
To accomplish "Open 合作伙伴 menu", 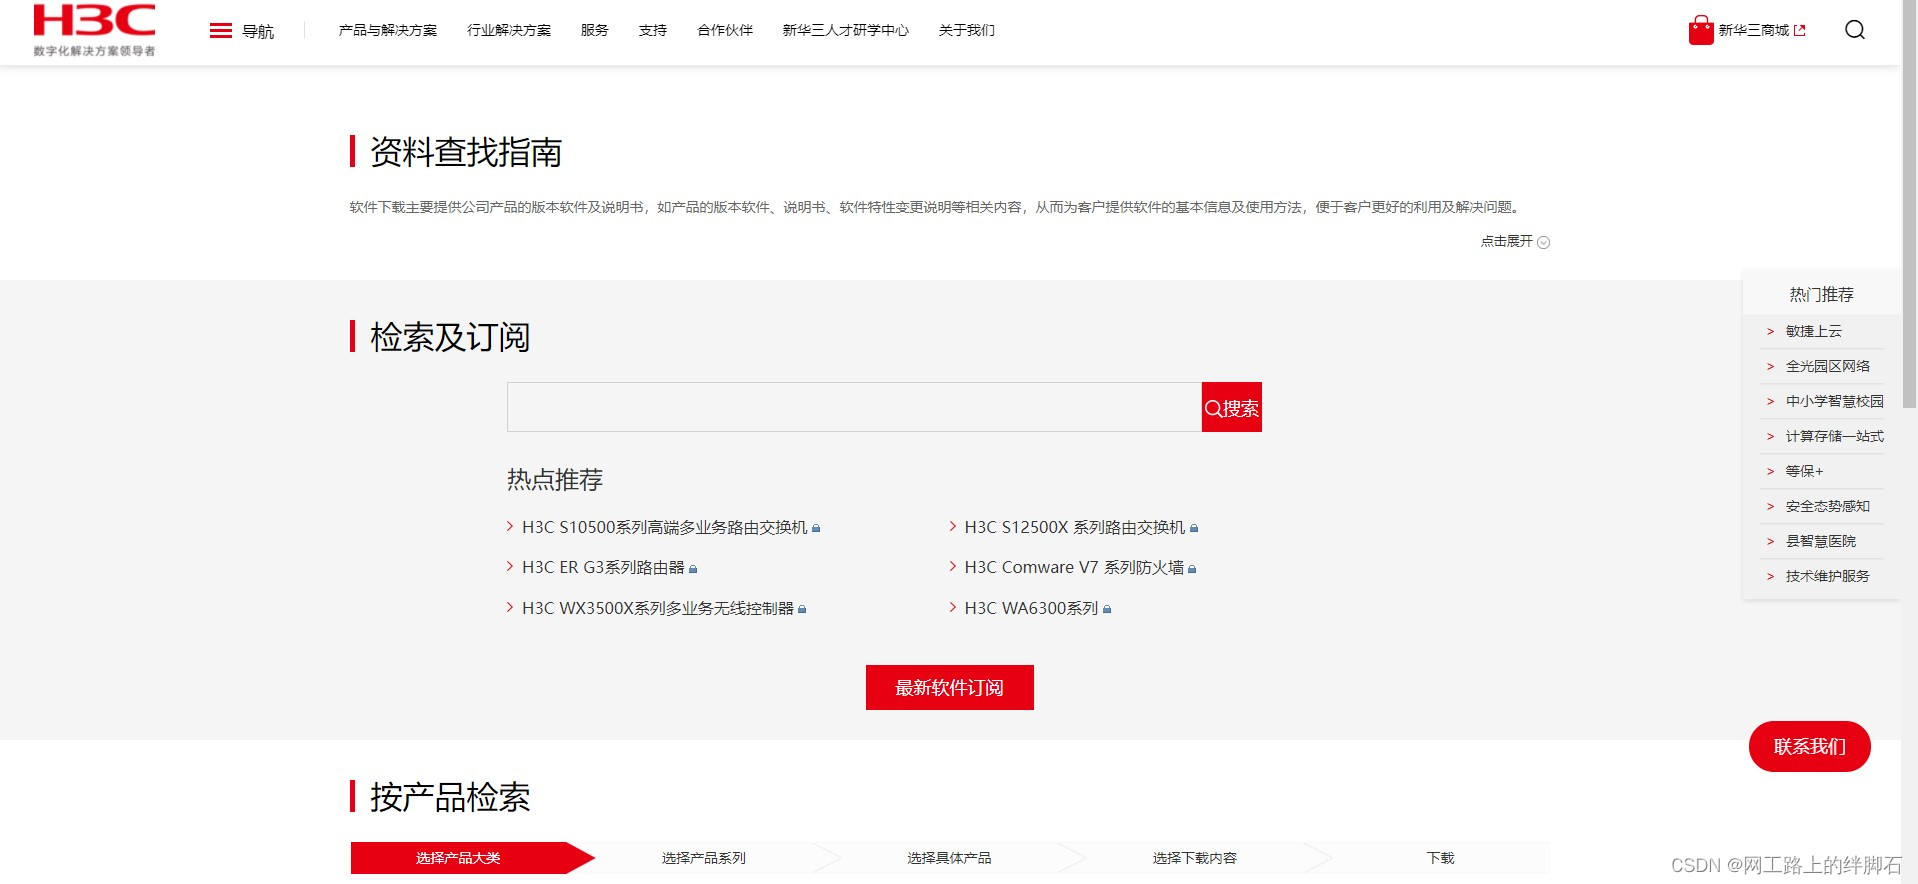I will 725,31.
